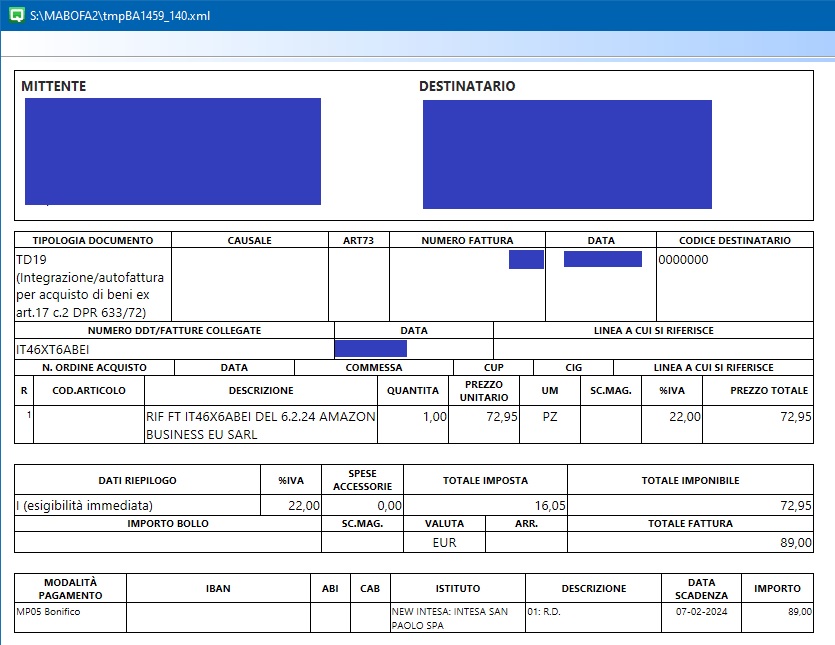Select 89,00 under IMPORTO in payment row
This screenshot has height=645, width=835.
800,611
